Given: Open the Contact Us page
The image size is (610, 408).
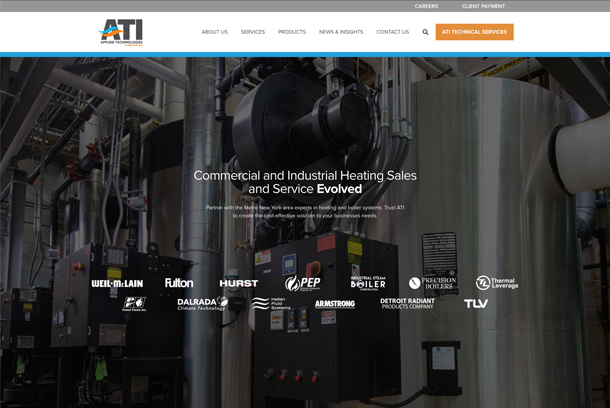Looking at the screenshot, I should 393,32.
